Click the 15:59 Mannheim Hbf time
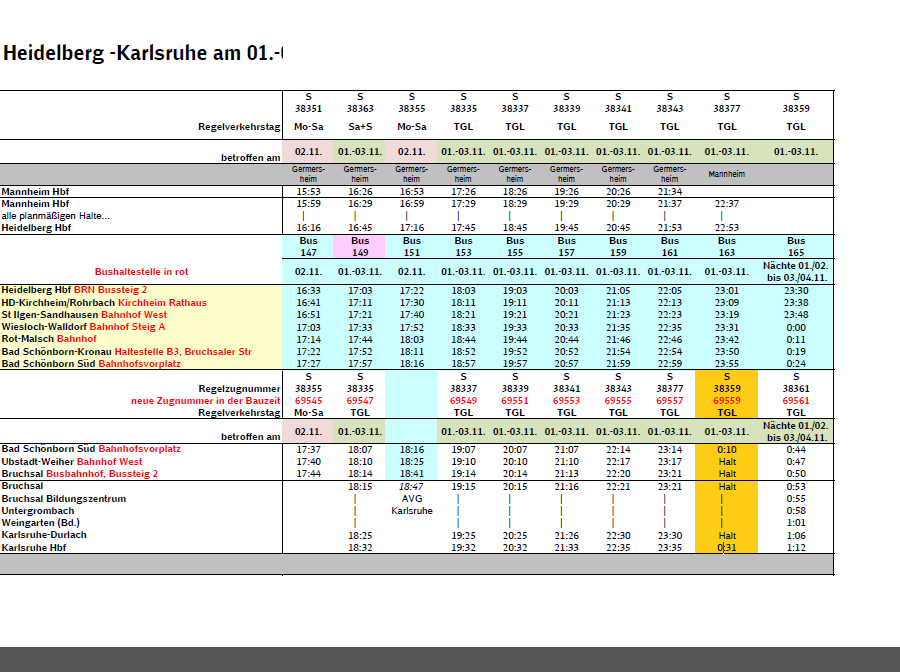The width and height of the screenshot is (900, 672). coord(308,204)
